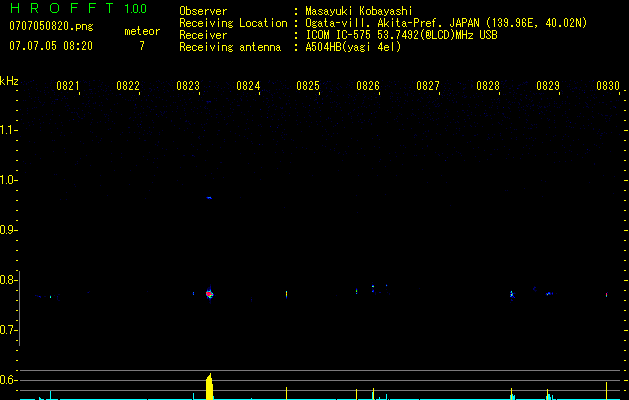Click the 0.6 kHz frequency label
The image size is (629, 400).
click(7, 380)
